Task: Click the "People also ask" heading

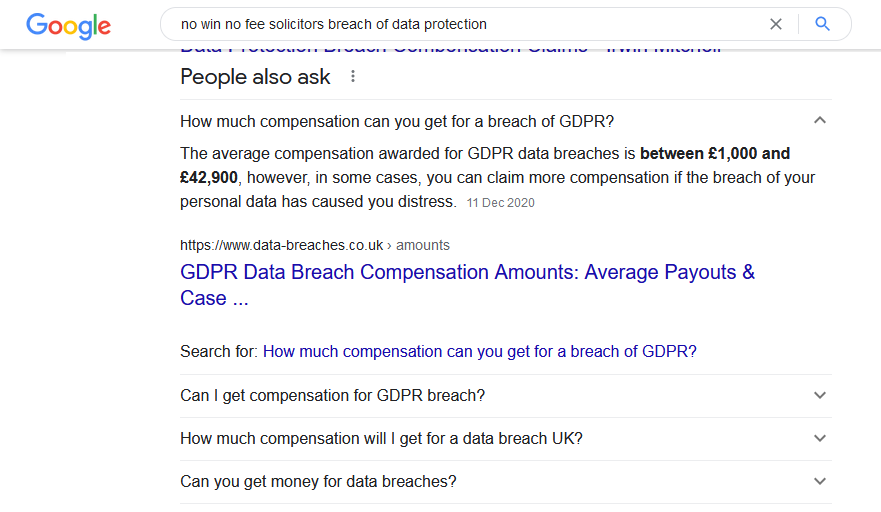Action: (x=255, y=77)
